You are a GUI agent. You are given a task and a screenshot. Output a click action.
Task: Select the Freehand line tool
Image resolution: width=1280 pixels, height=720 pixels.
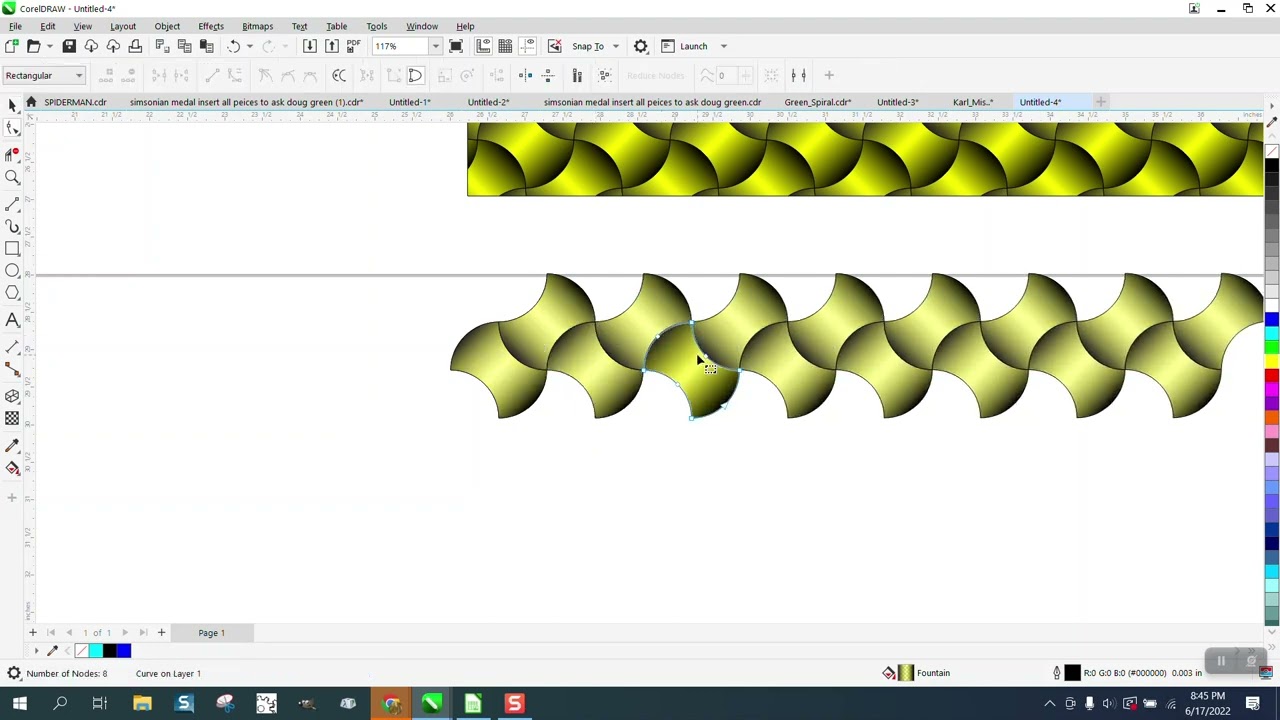tap(12, 203)
